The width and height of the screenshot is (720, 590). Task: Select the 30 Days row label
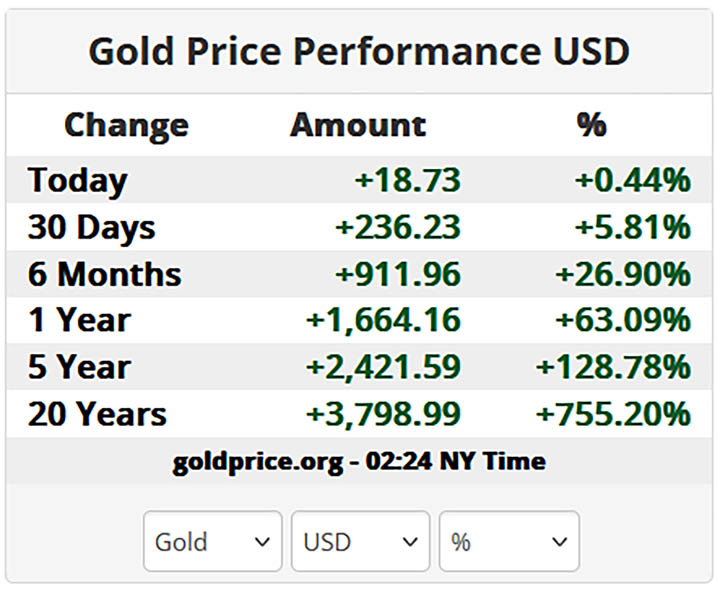91,228
